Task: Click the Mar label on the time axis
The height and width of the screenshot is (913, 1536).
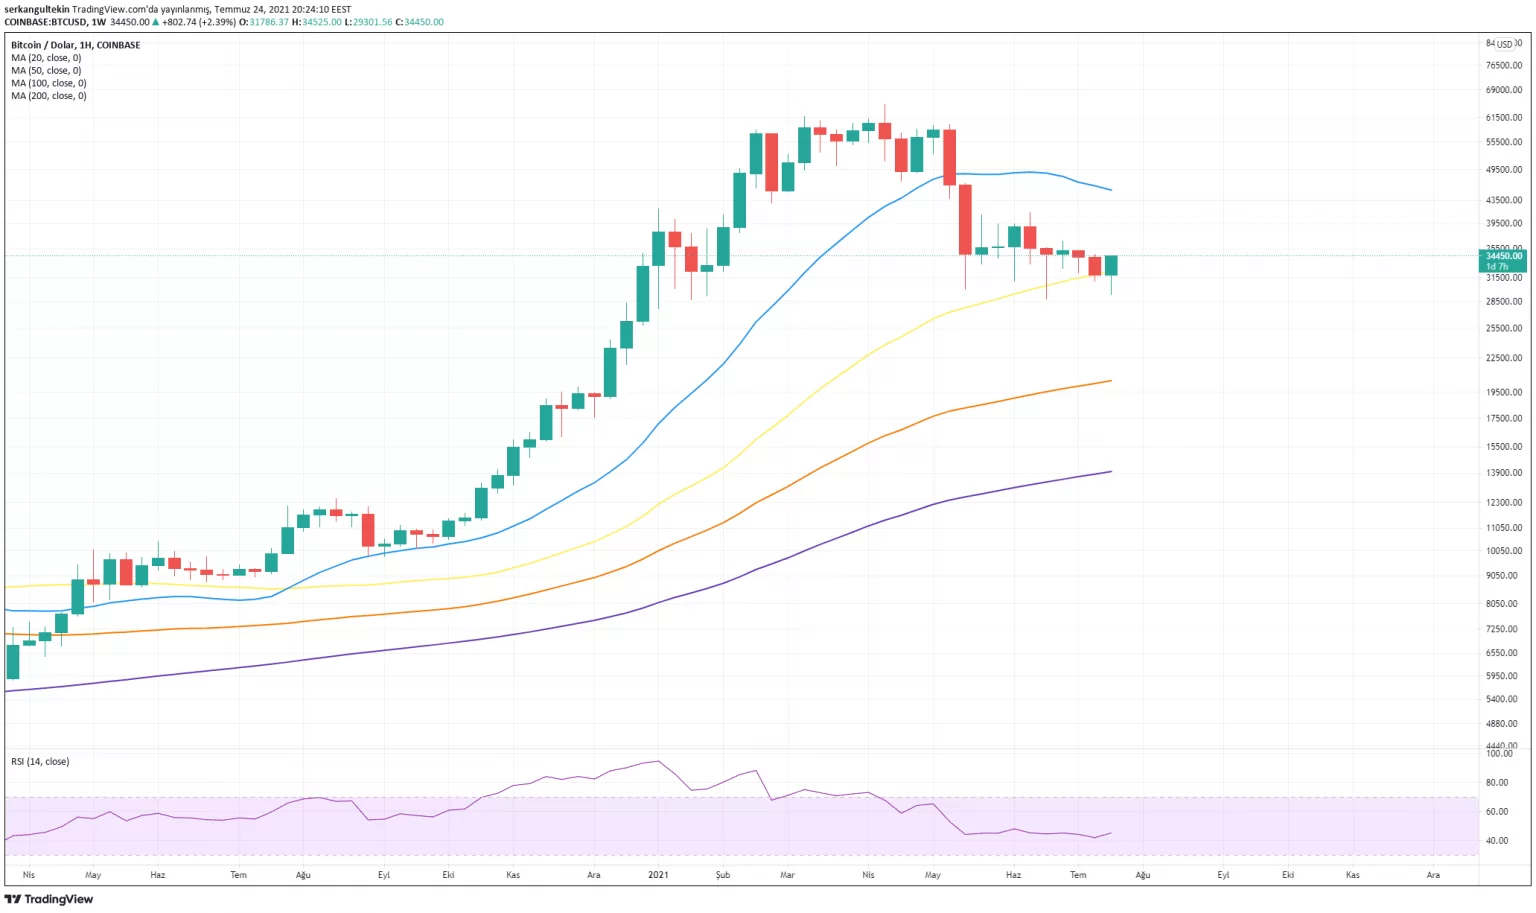Action: pyautogui.click(x=787, y=875)
